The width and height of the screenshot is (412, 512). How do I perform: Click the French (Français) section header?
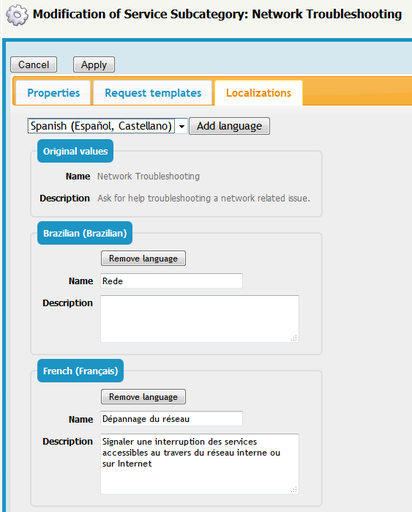click(x=80, y=371)
